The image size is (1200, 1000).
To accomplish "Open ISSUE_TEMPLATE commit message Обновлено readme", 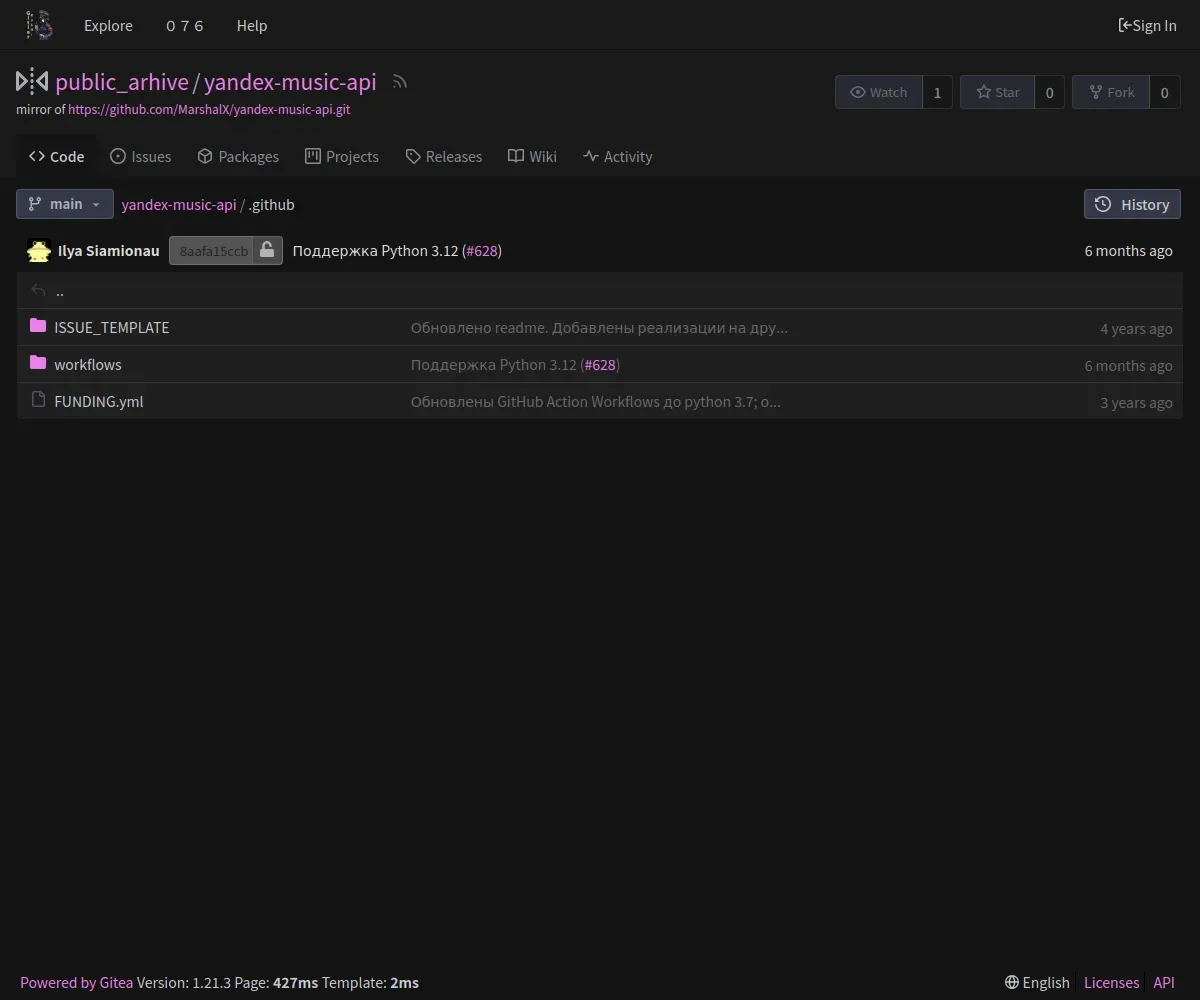I will tap(599, 327).
